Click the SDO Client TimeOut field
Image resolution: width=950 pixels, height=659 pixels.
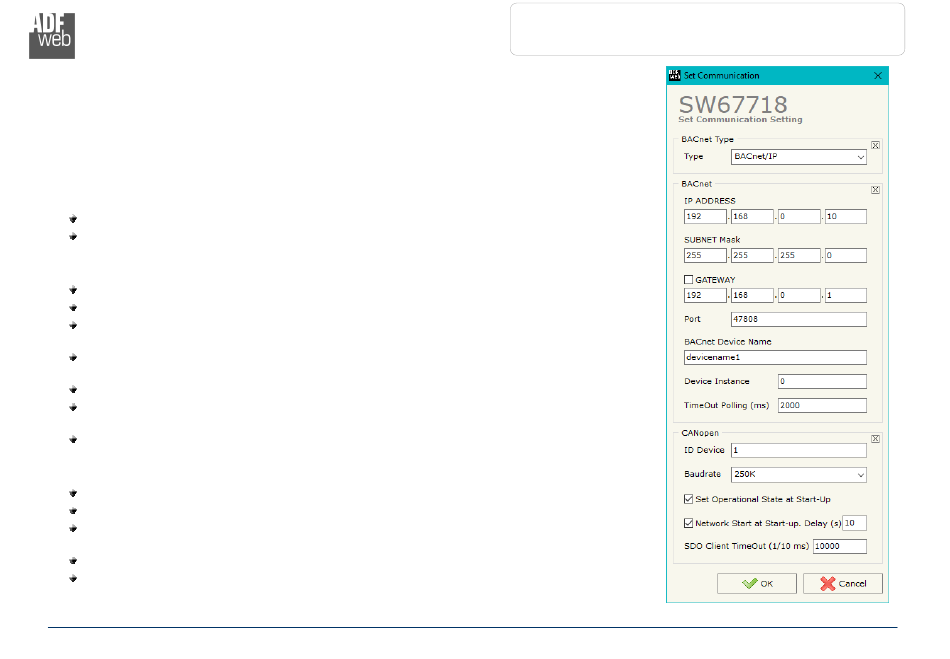[x=840, y=546]
